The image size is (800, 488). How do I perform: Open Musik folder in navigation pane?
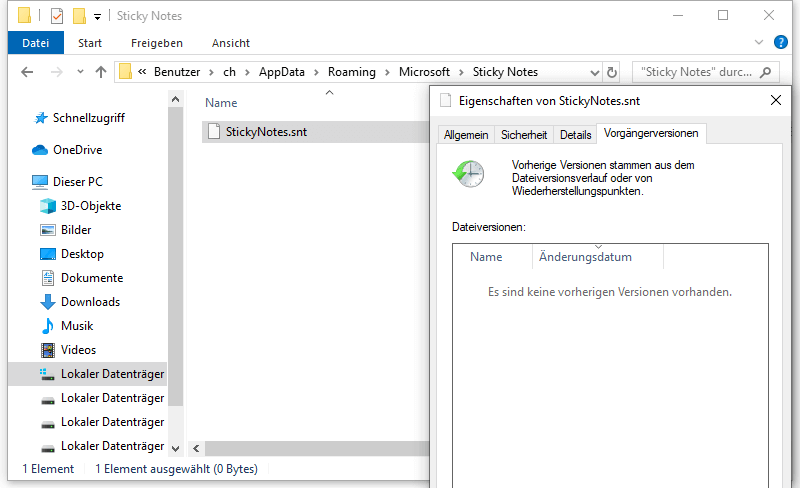[77, 326]
